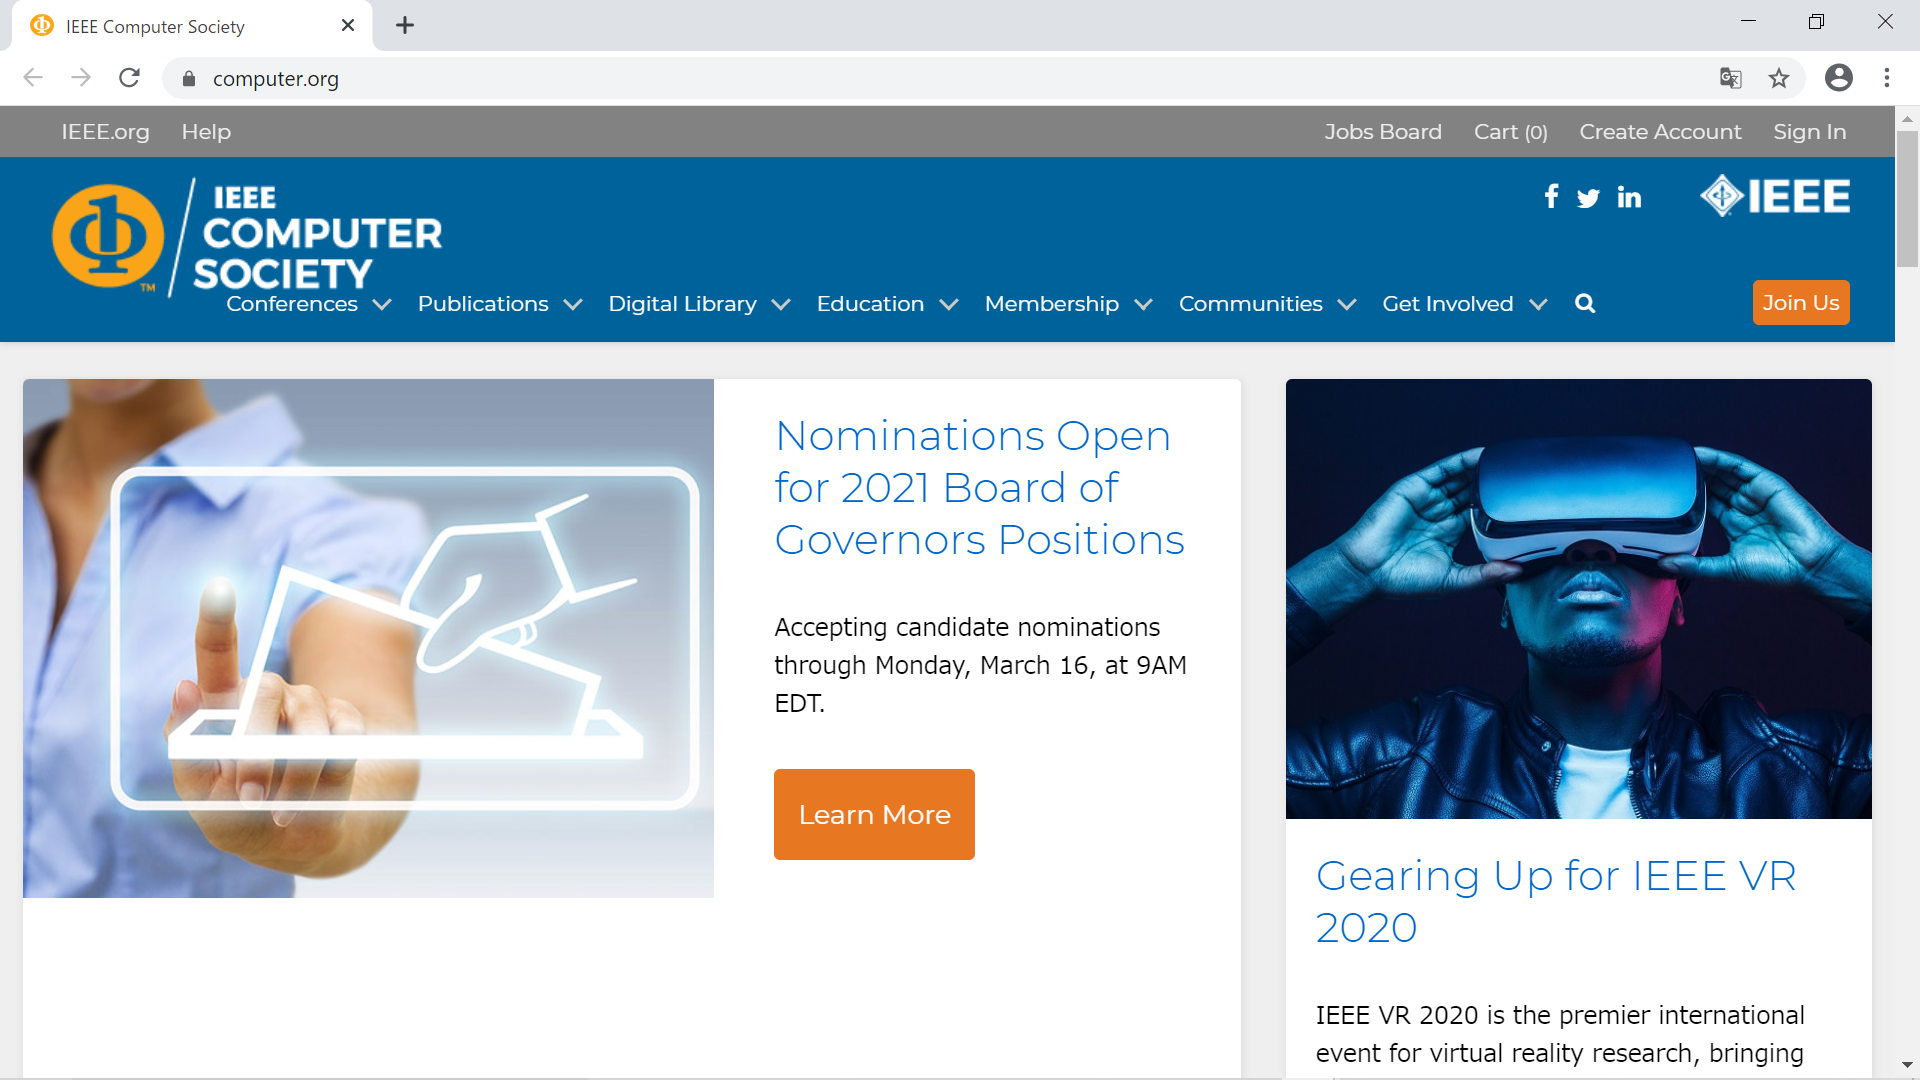Open site search magnifier icon

(x=1585, y=303)
